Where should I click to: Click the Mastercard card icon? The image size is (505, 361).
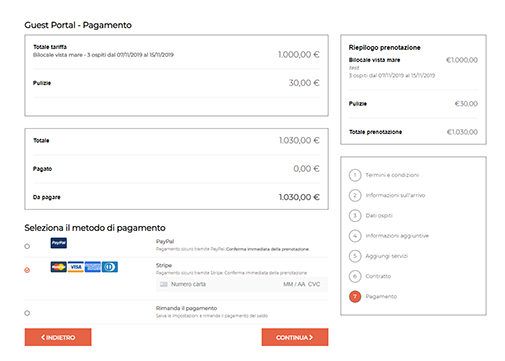(58, 267)
